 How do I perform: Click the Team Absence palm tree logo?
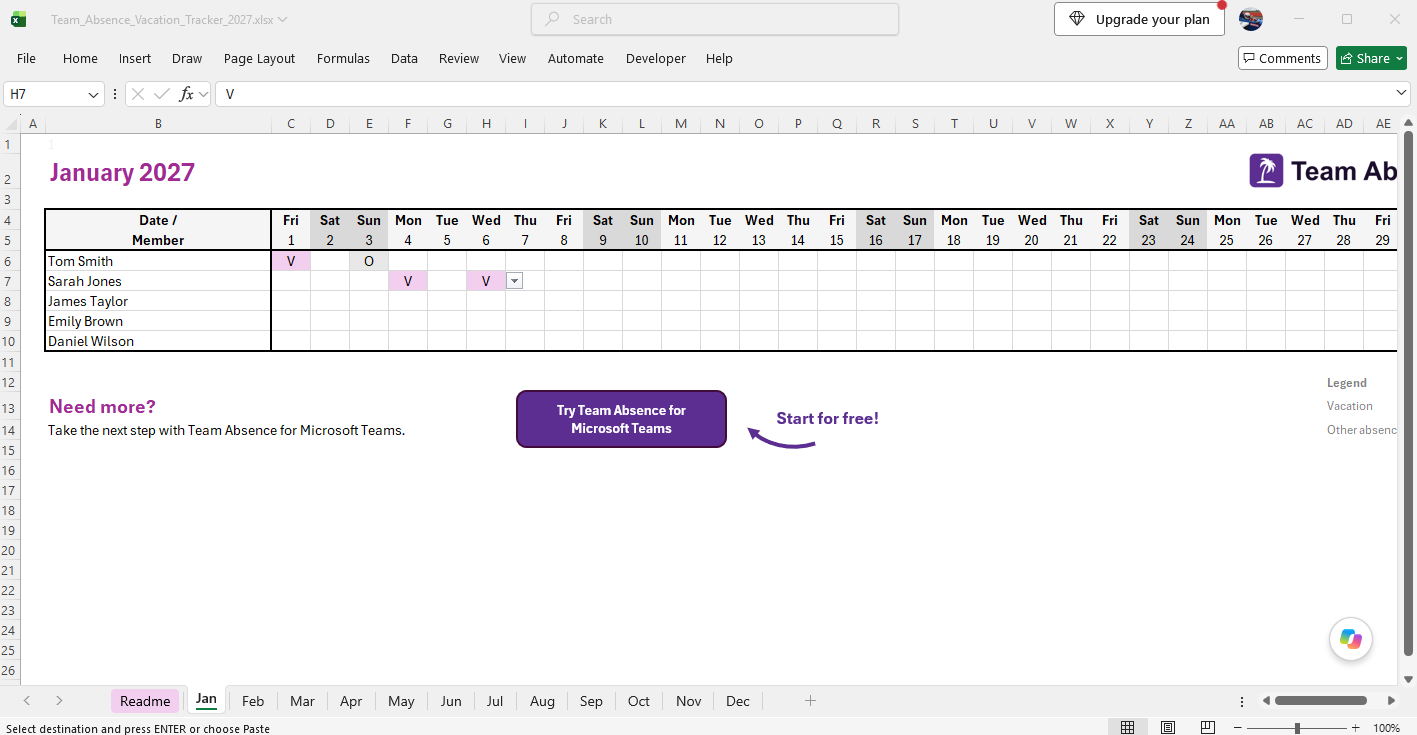(1266, 171)
